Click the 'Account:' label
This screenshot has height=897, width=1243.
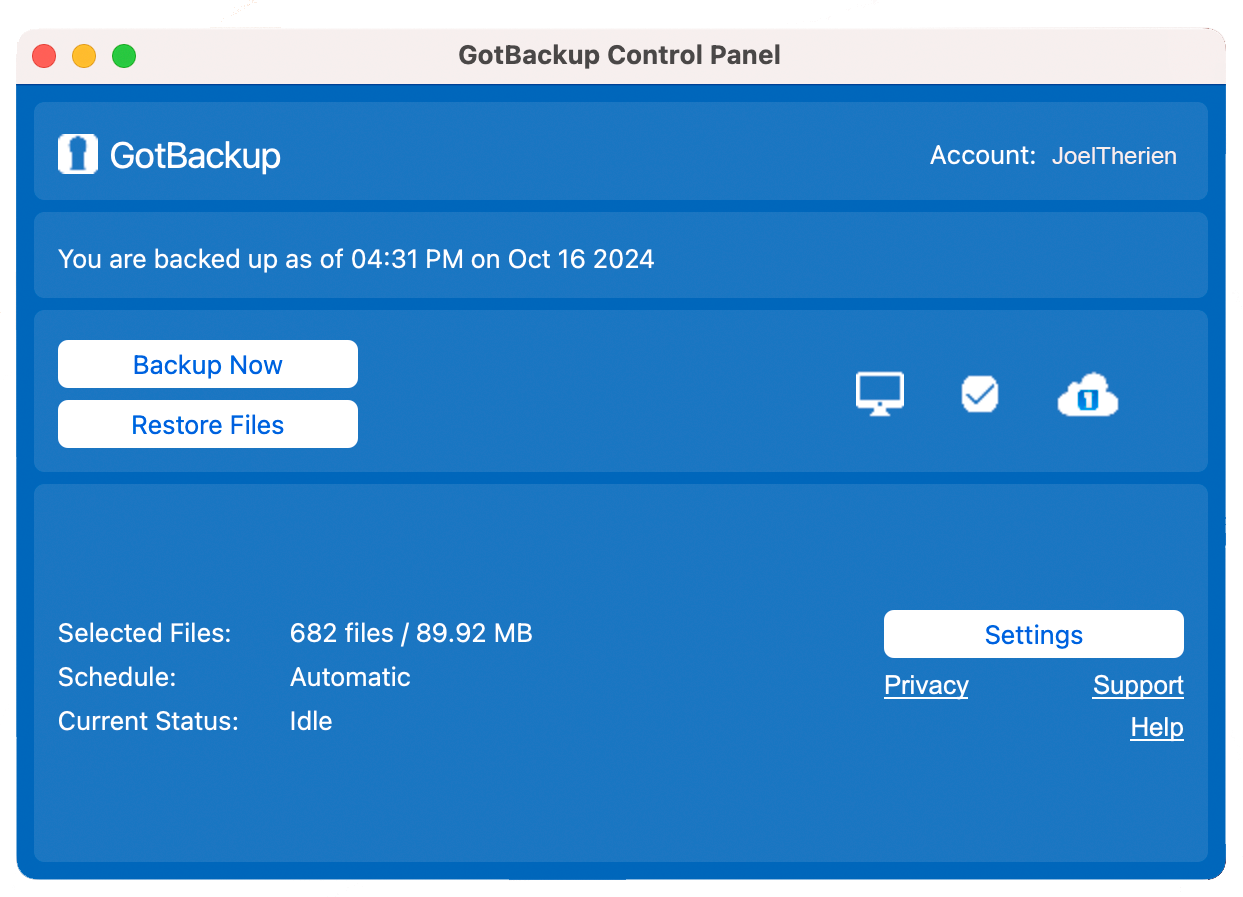(983, 155)
